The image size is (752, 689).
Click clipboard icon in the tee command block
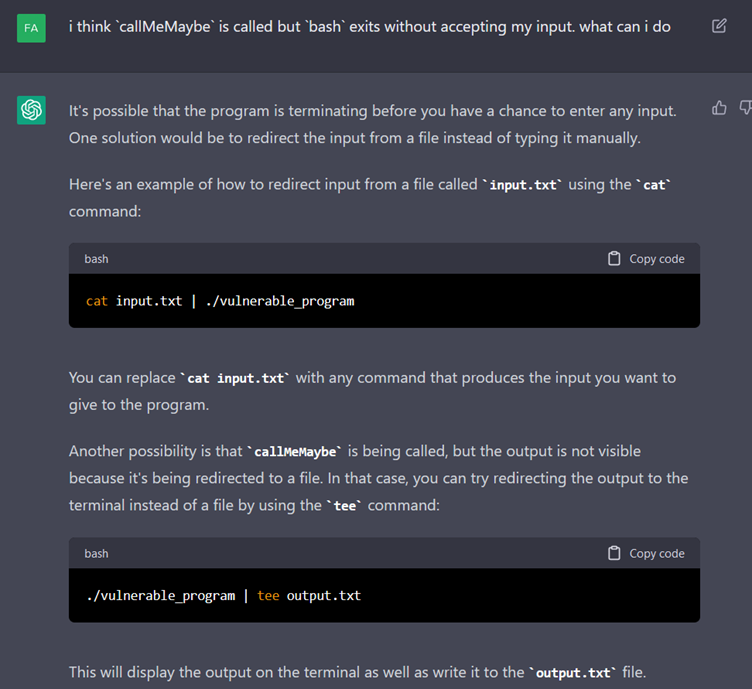tap(614, 553)
